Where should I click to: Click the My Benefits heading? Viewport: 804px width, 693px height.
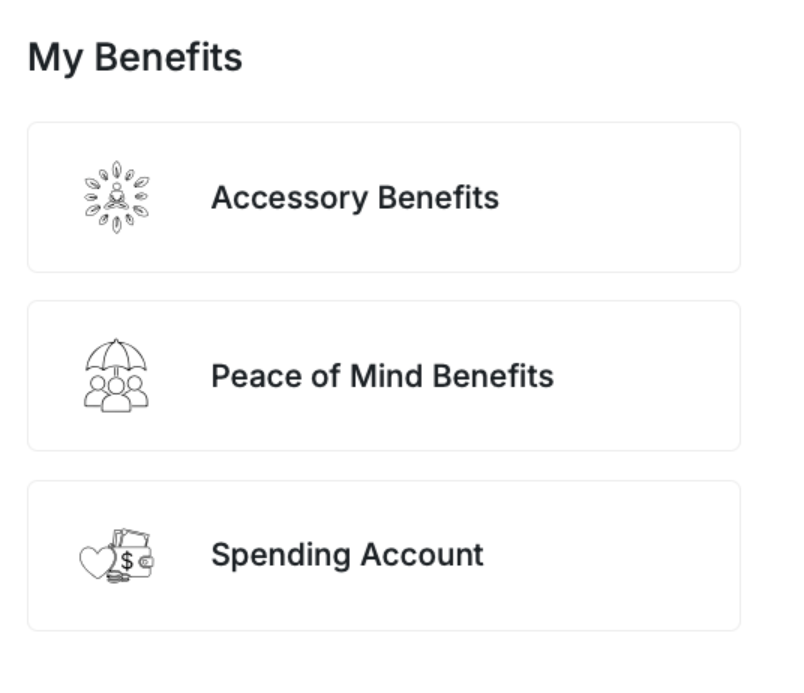click(135, 58)
